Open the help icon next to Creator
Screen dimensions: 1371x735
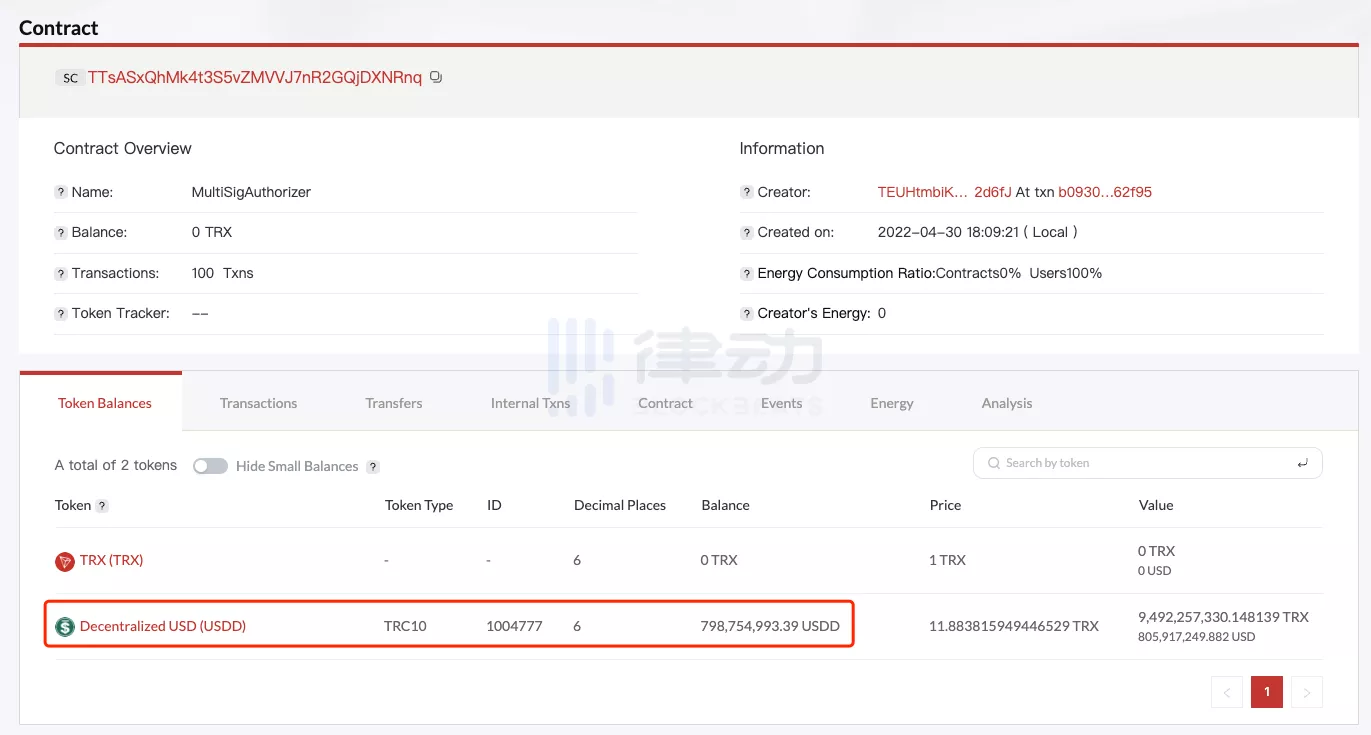747,192
